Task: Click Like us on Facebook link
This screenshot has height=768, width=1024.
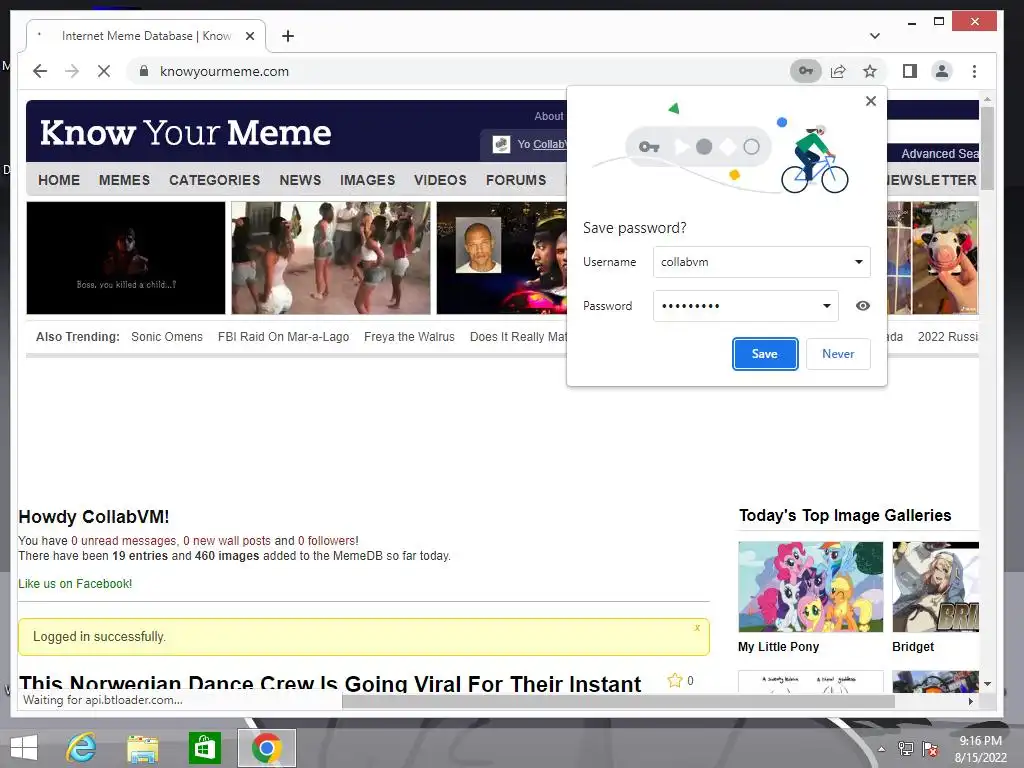Action: 75,584
